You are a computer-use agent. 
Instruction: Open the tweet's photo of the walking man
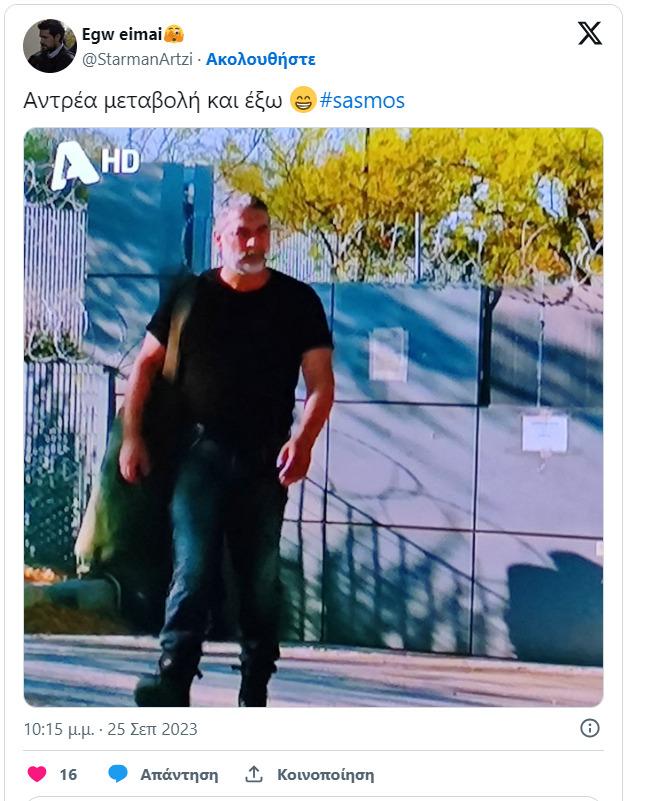(x=314, y=417)
